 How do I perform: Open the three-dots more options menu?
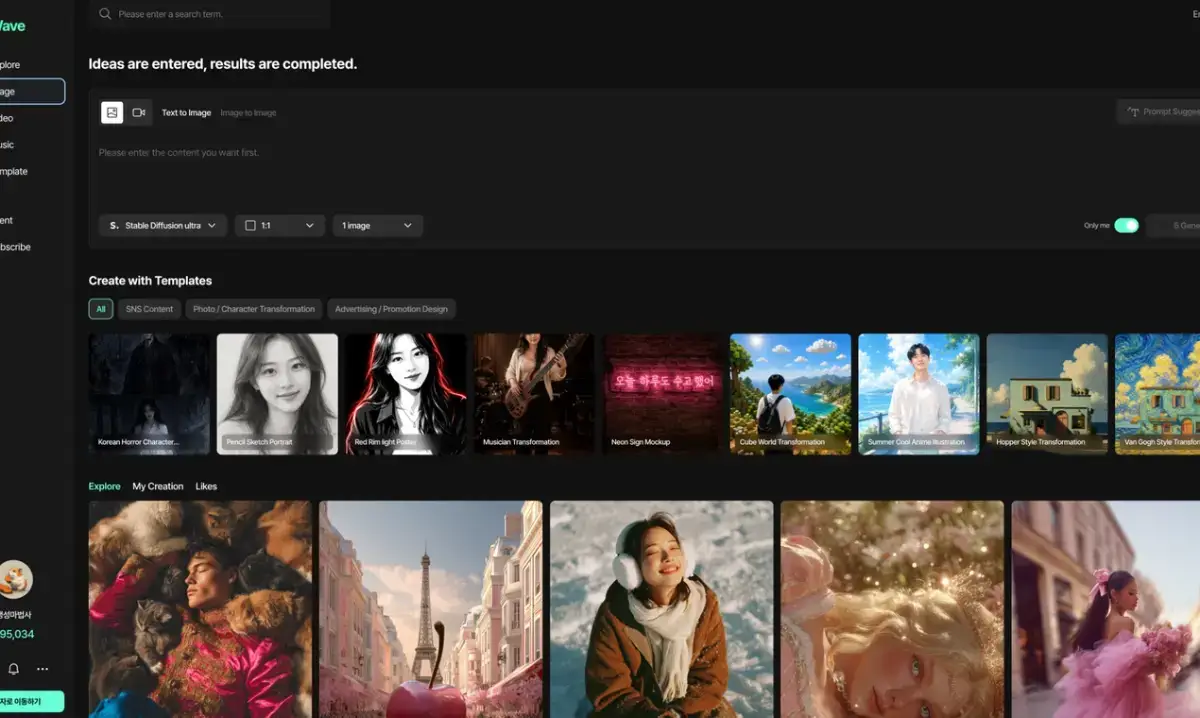click(x=42, y=669)
